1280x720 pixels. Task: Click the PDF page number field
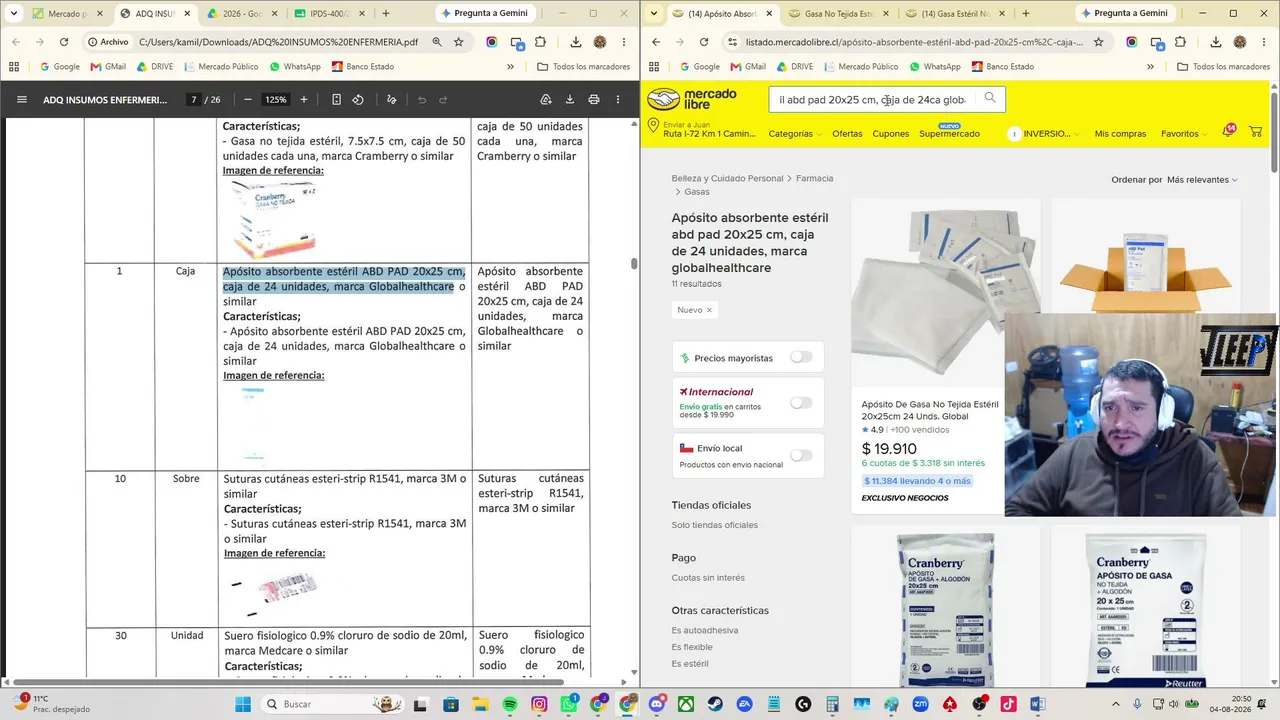(x=193, y=100)
